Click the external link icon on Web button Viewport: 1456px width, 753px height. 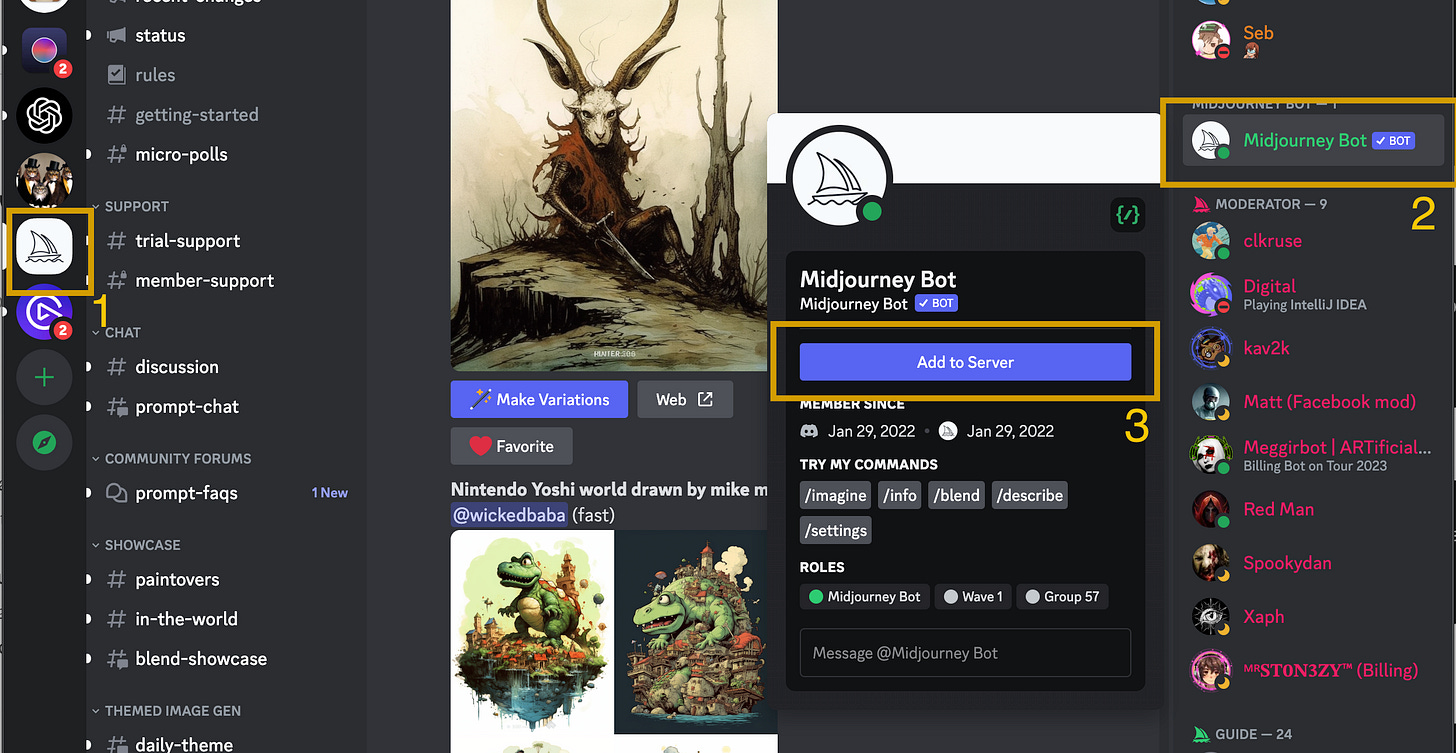tap(705, 399)
